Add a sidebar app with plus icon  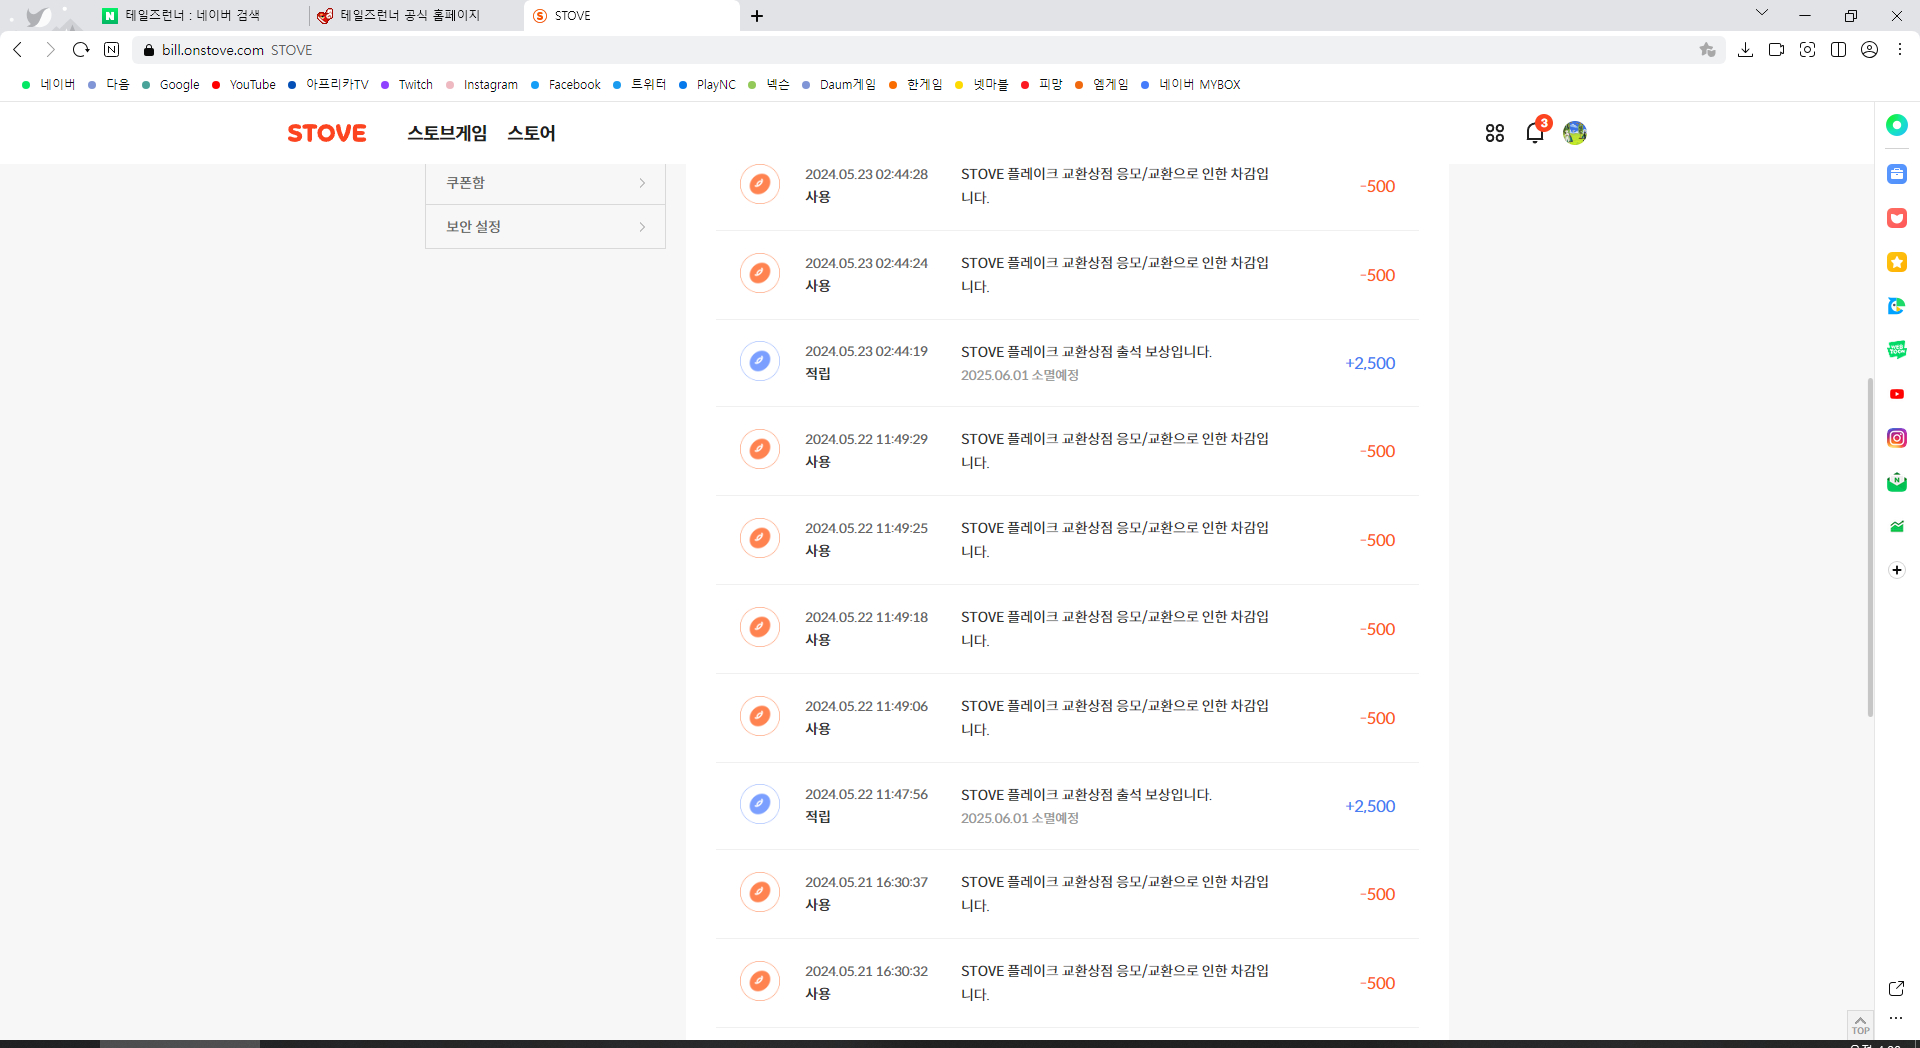click(1897, 570)
